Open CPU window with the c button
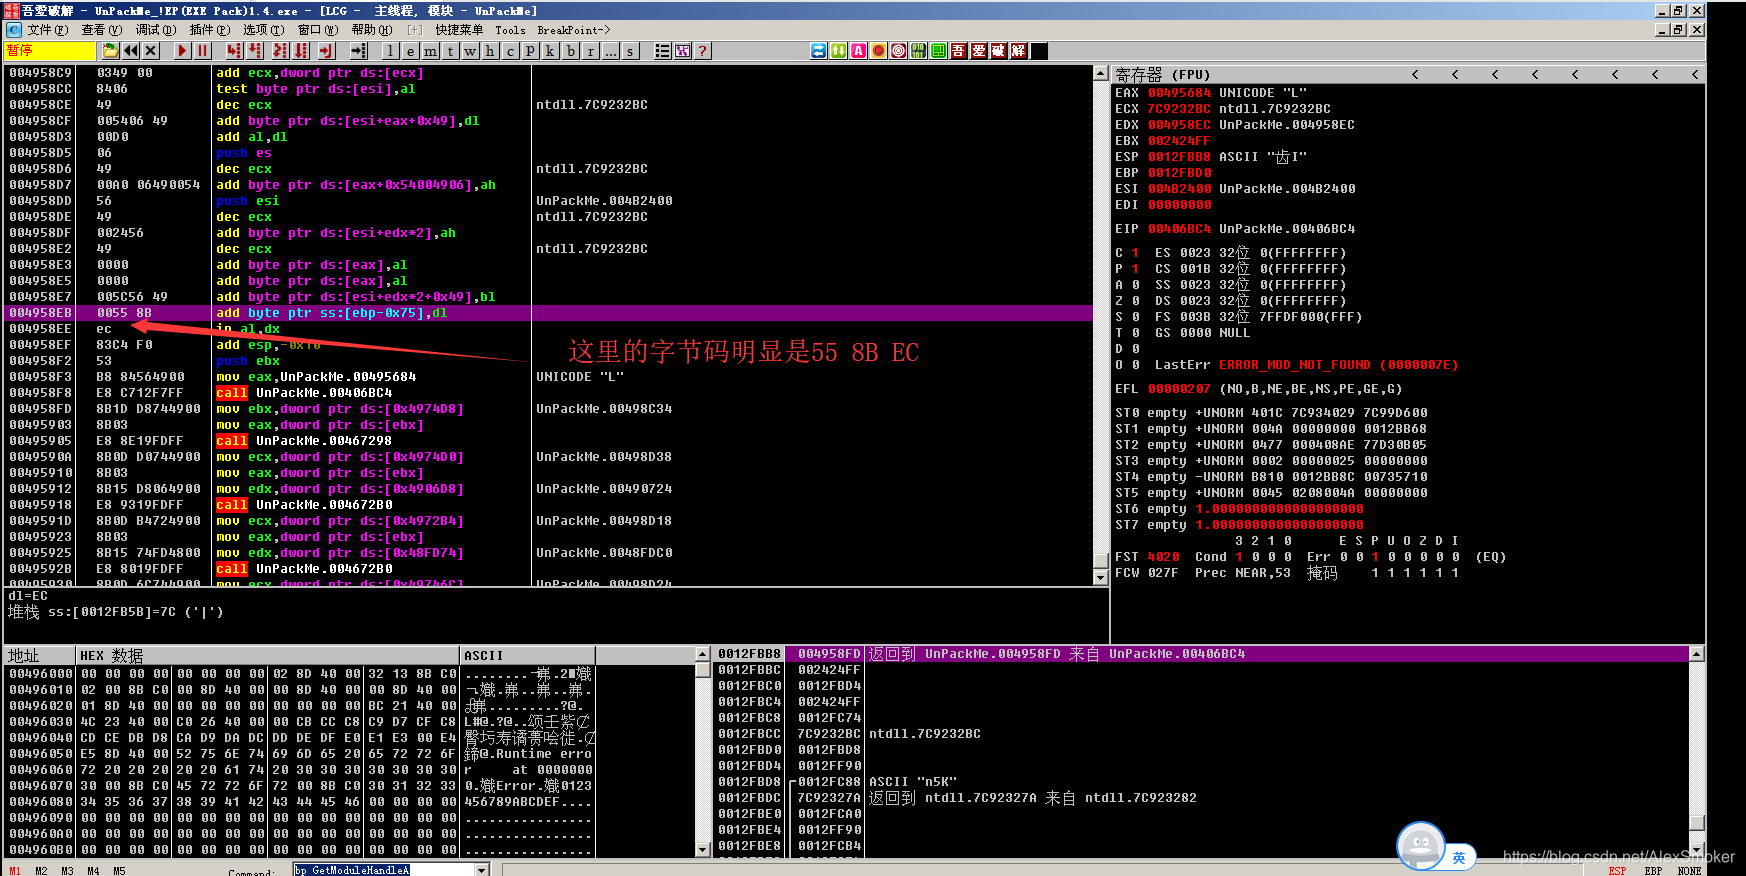Screen dimensions: 1746x876 510,51
